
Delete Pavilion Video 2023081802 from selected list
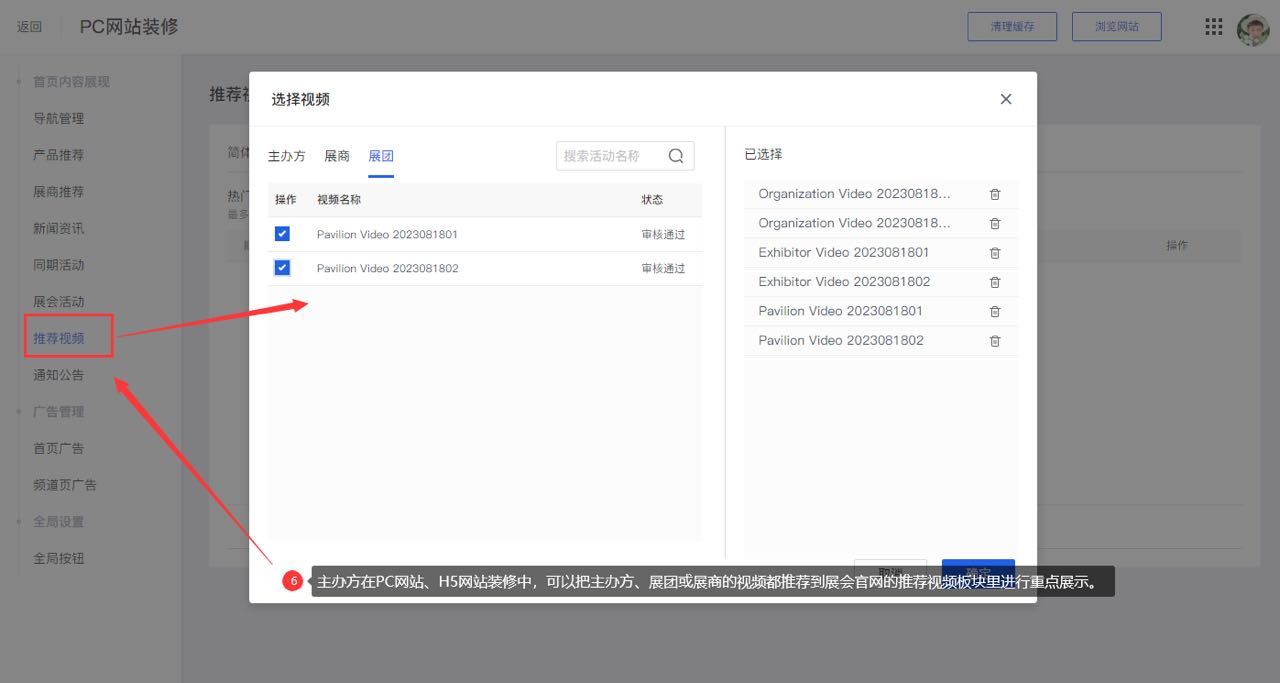pyautogui.click(x=994, y=341)
